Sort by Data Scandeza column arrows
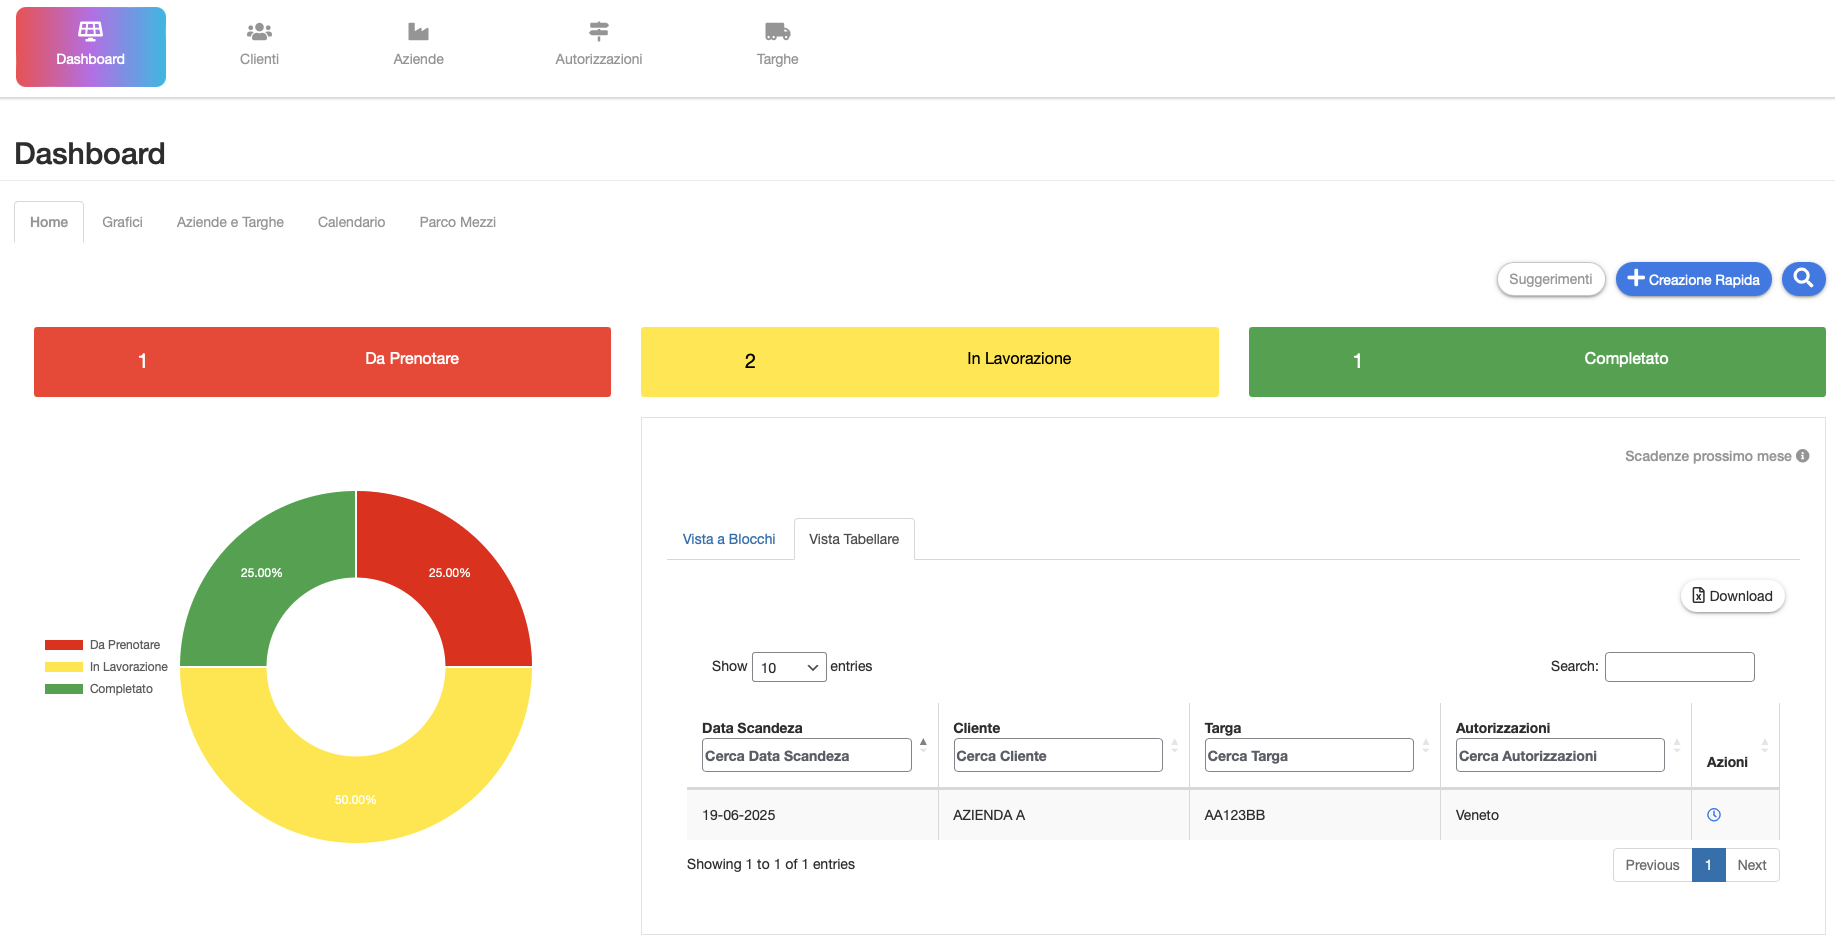Screen dimensions: 1835x944 click(x=923, y=744)
